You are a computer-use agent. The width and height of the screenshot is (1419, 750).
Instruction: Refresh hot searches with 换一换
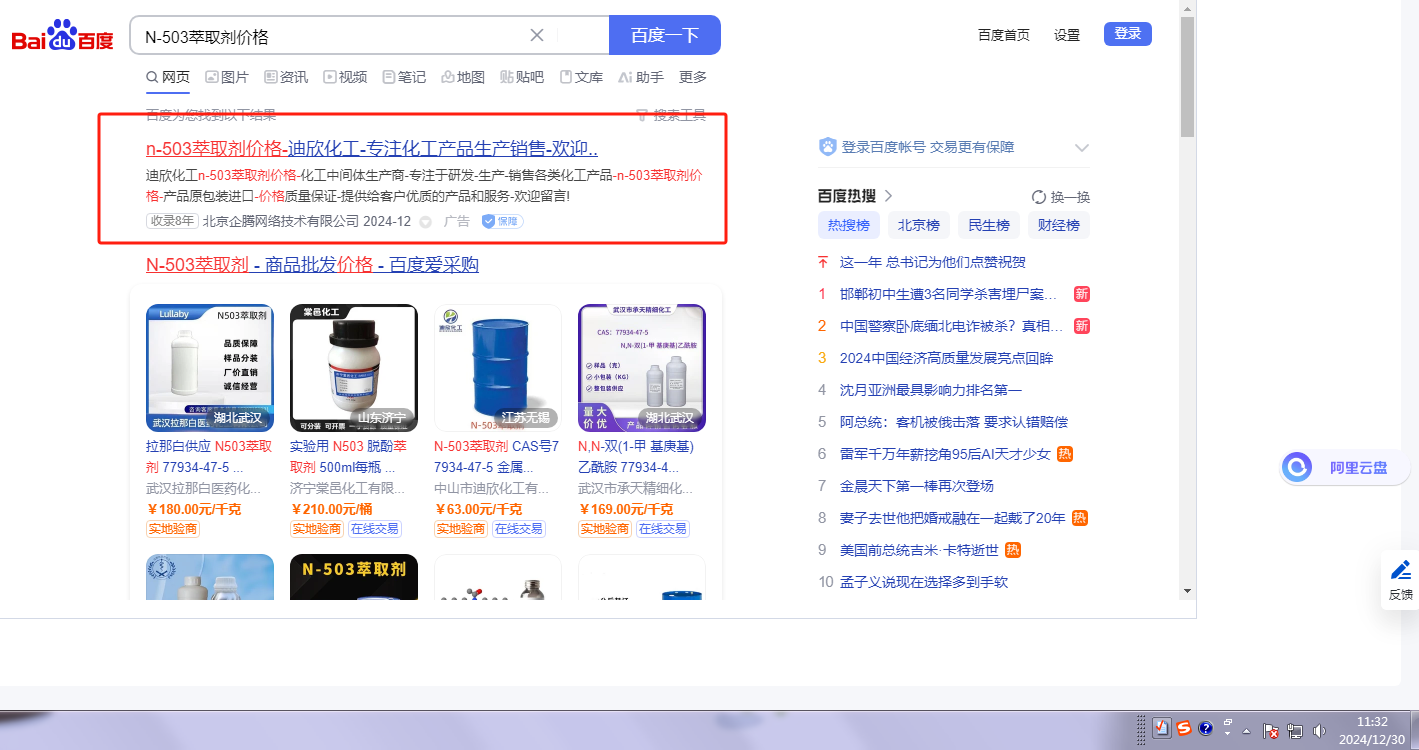tap(1061, 197)
